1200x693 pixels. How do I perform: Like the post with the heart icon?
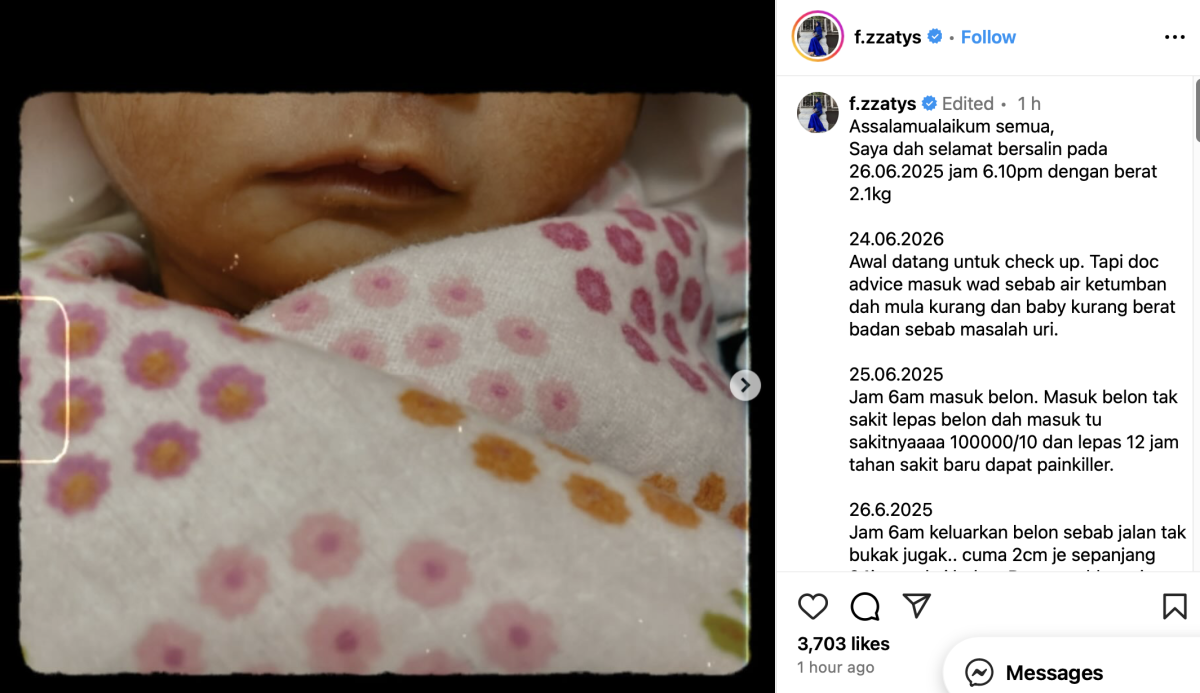pyautogui.click(x=813, y=606)
